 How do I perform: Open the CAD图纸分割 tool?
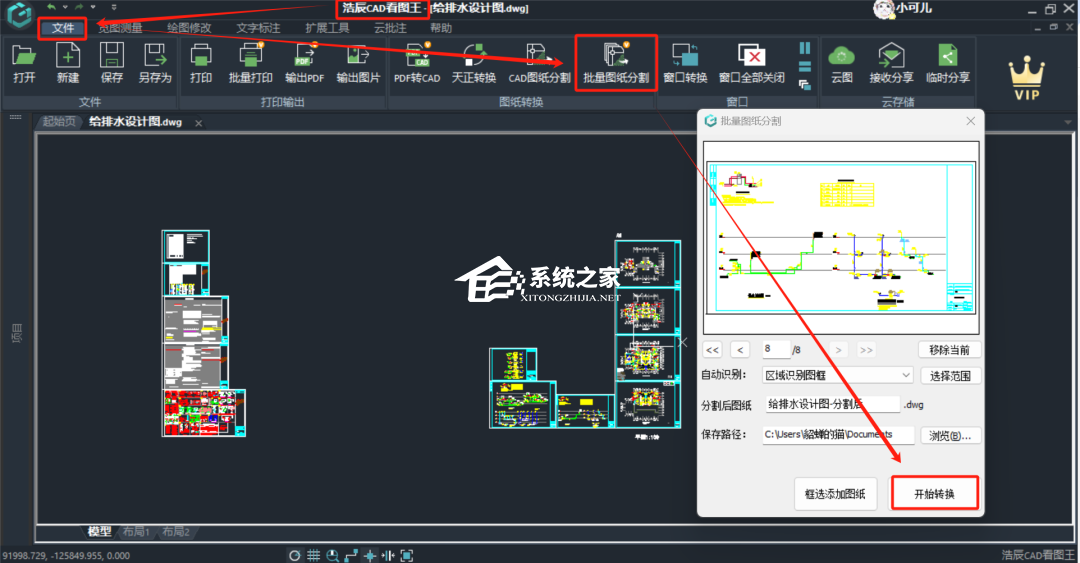[x=539, y=63]
